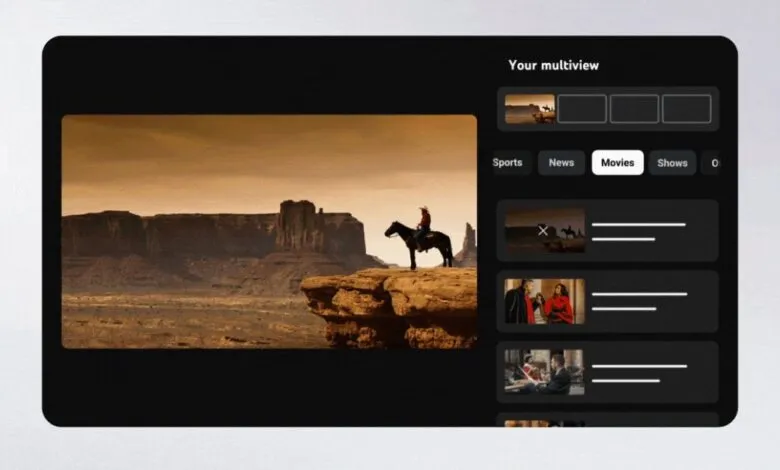Screen dimensions: 780x470
Task: Switch to the Shows category tab
Action: click(672, 163)
